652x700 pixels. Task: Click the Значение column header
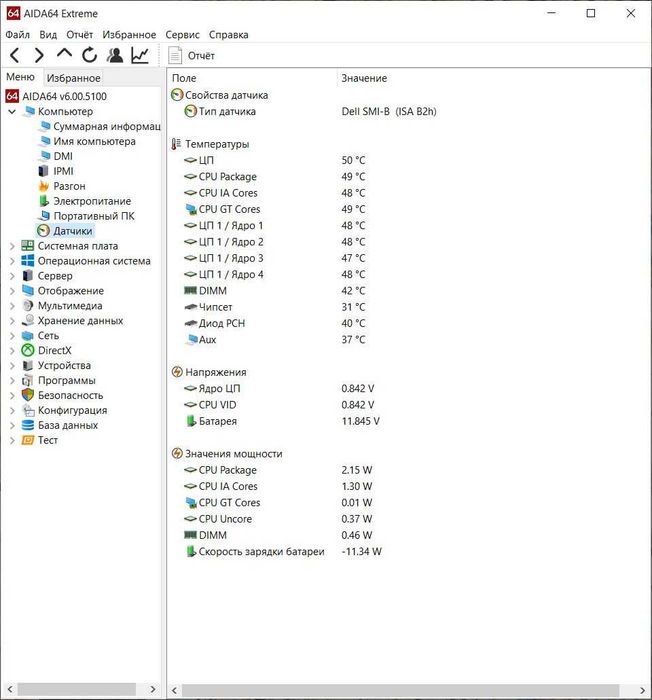364,78
